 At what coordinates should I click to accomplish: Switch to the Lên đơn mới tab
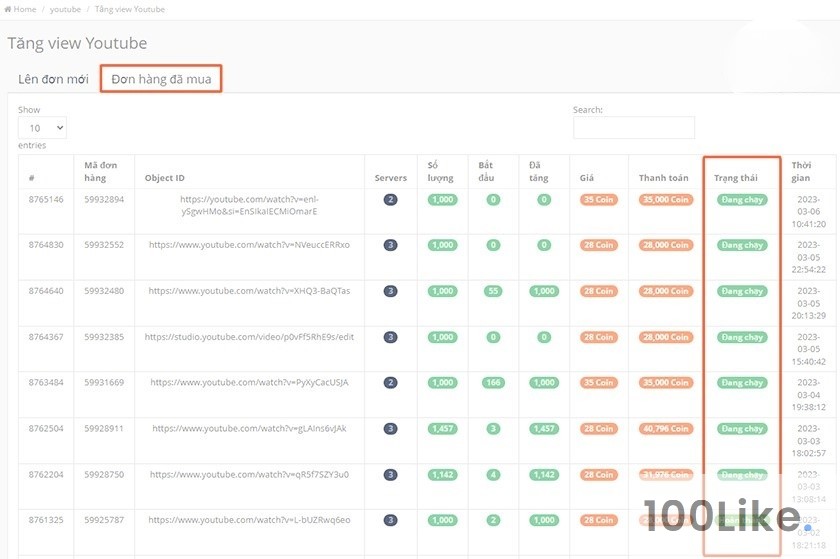53,79
